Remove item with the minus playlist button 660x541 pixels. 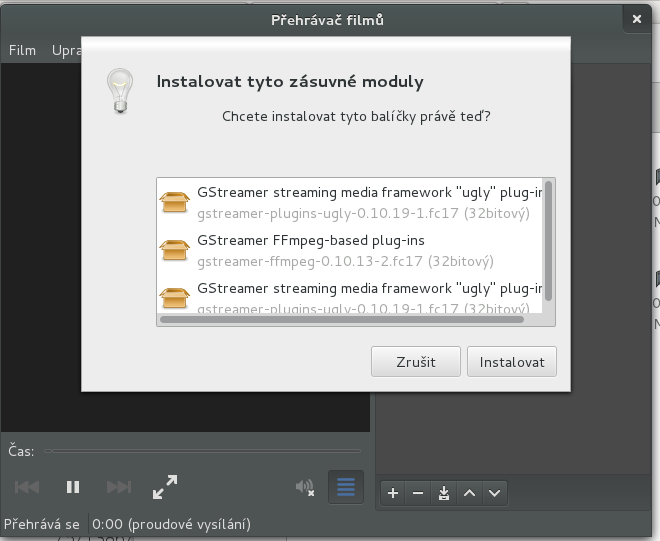pyautogui.click(x=418, y=493)
